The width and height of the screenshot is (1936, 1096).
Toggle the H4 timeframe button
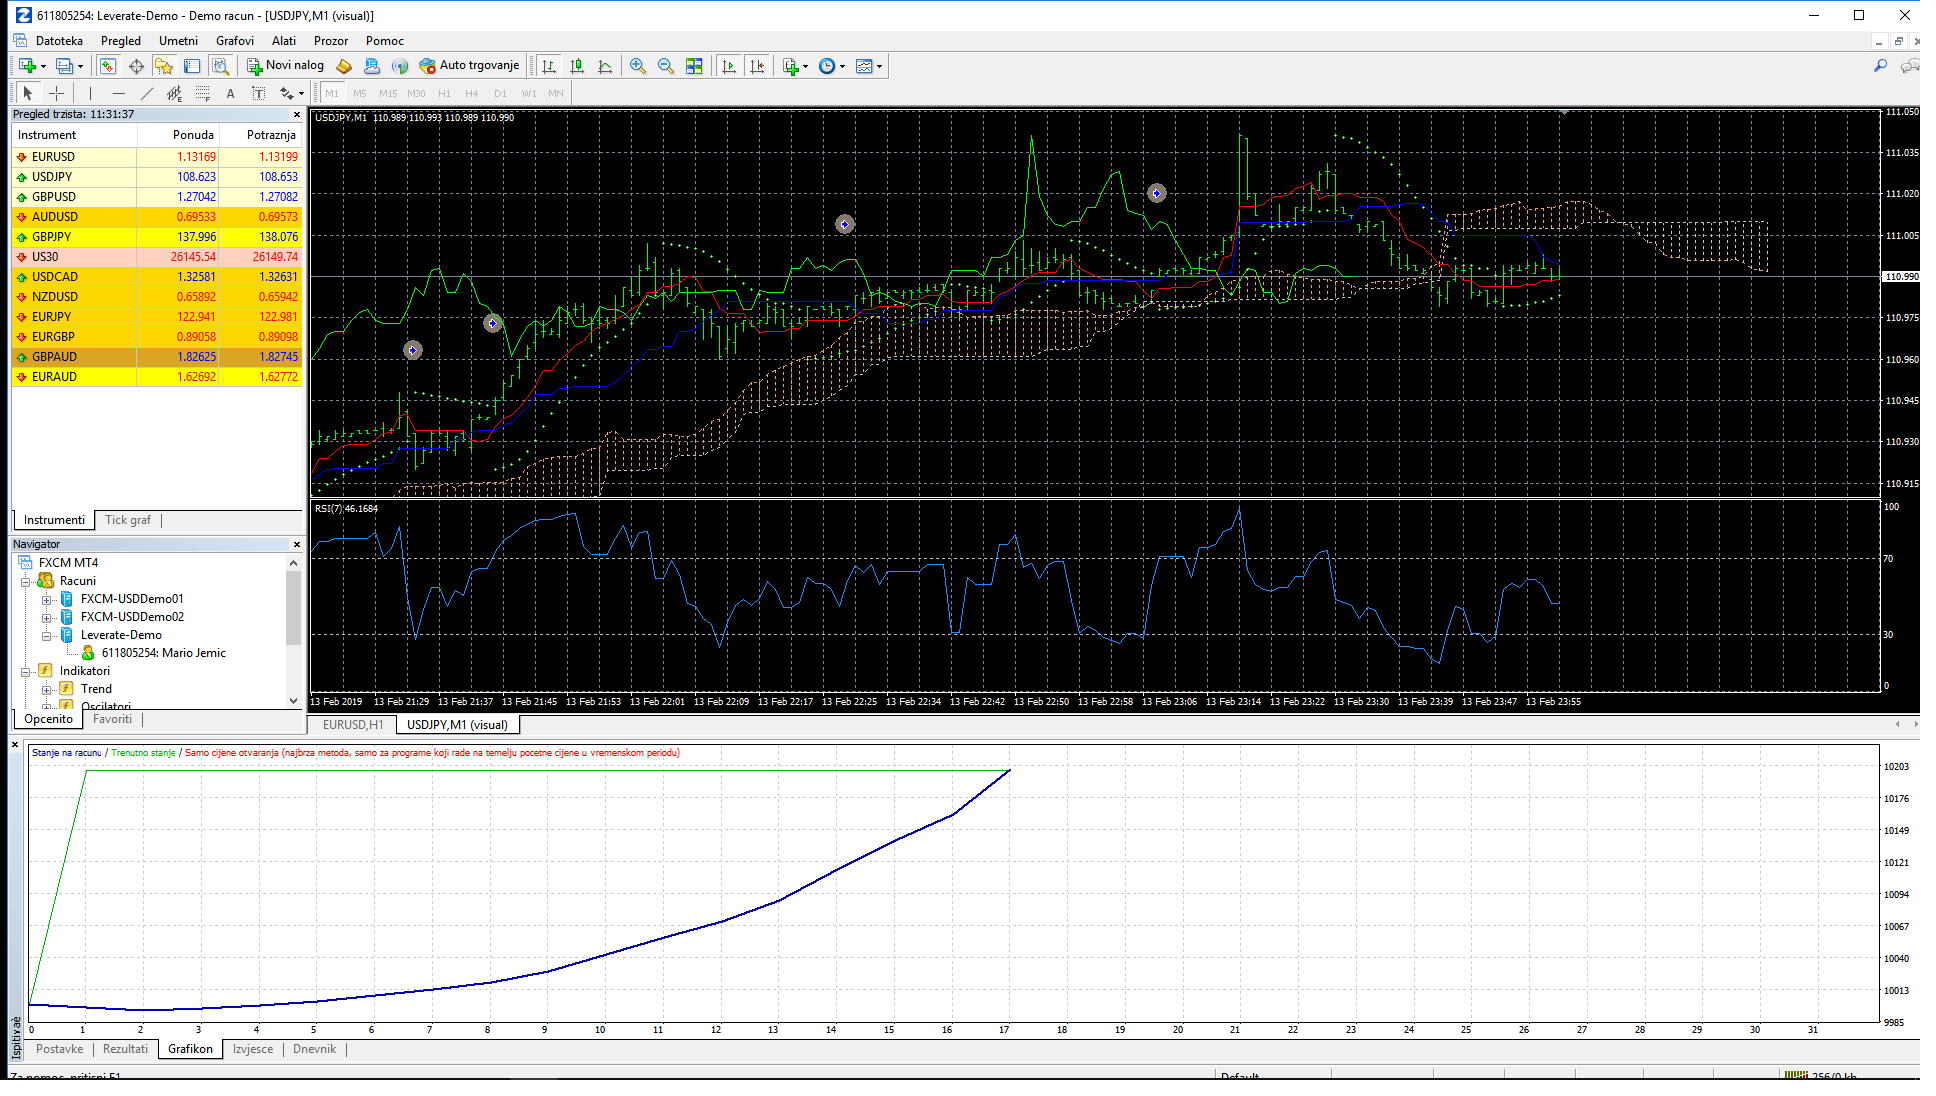(472, 93)
